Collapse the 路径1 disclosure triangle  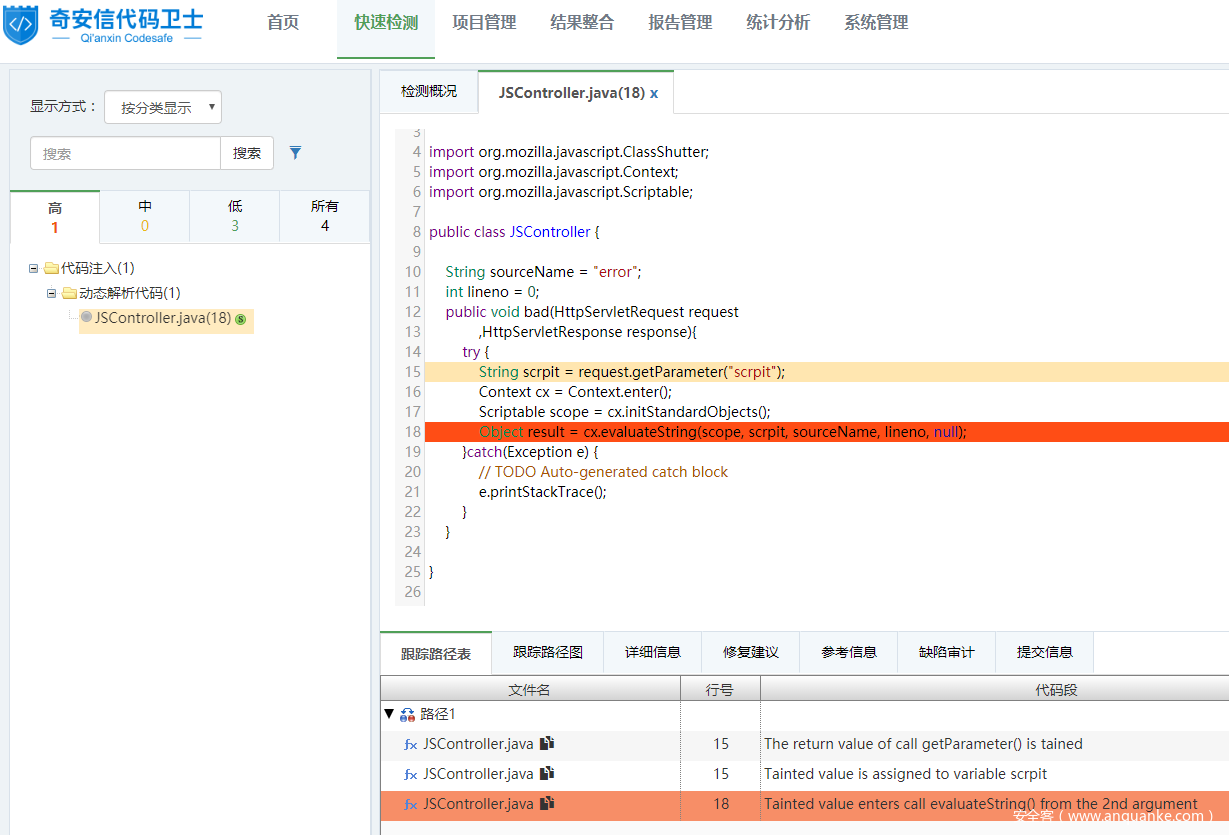pos(389,714)
